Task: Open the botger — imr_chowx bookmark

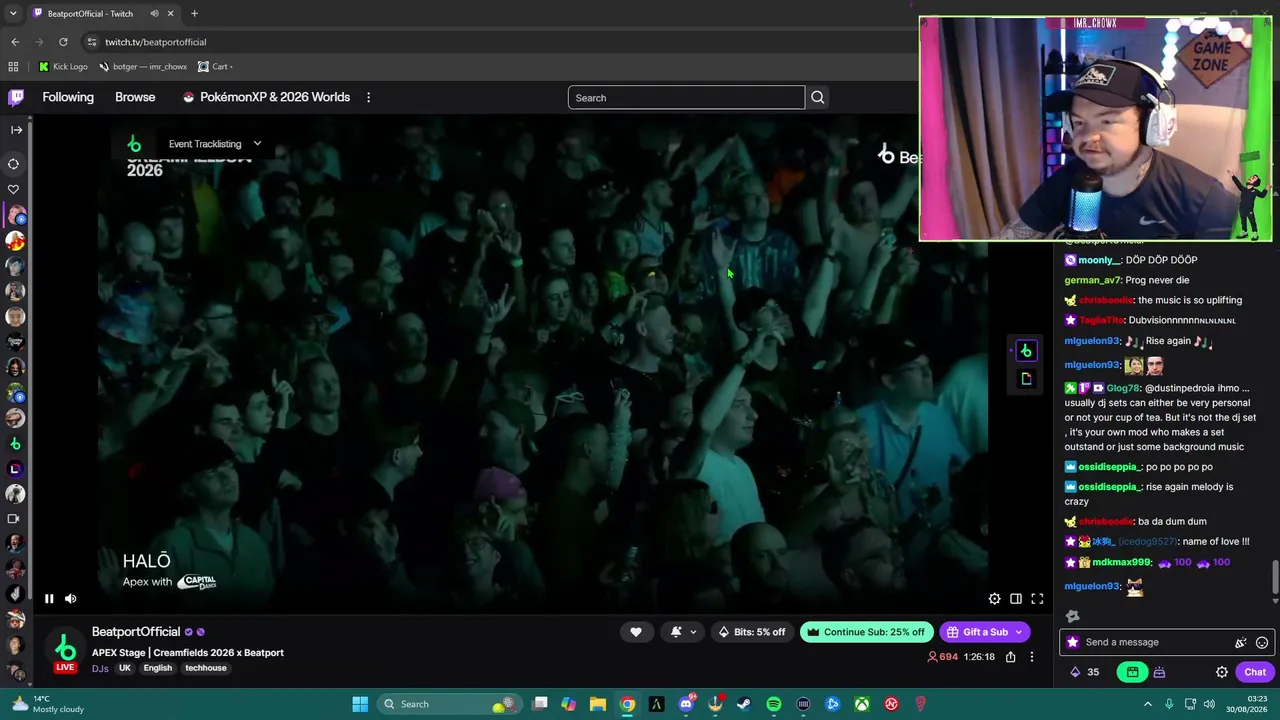Action: pos(142,67)
